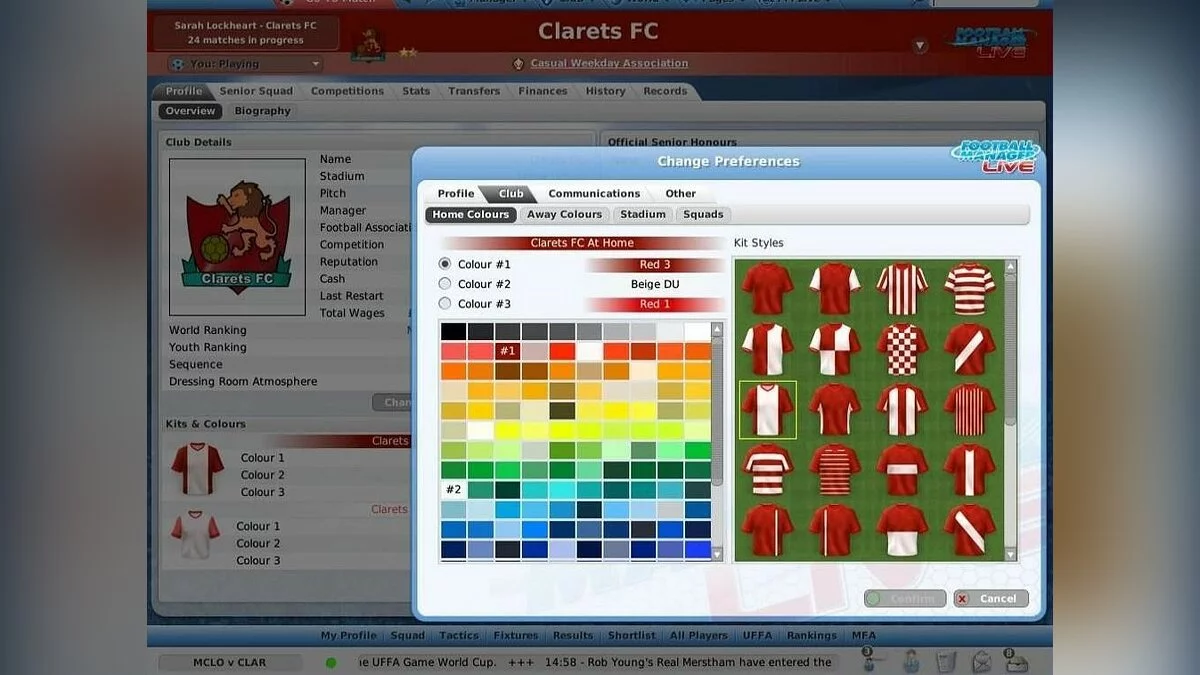Image resolution: width=1200 pixels, height=675 pixels.
Task: Click the Kit Styles scrollbar up arrow
Action: [1010, 267]
